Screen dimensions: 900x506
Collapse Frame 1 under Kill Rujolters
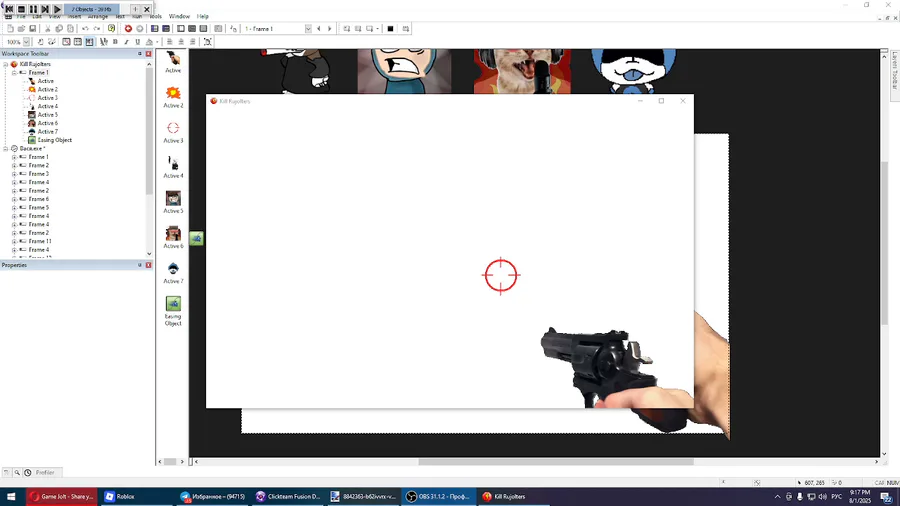[x=14, y=73]
